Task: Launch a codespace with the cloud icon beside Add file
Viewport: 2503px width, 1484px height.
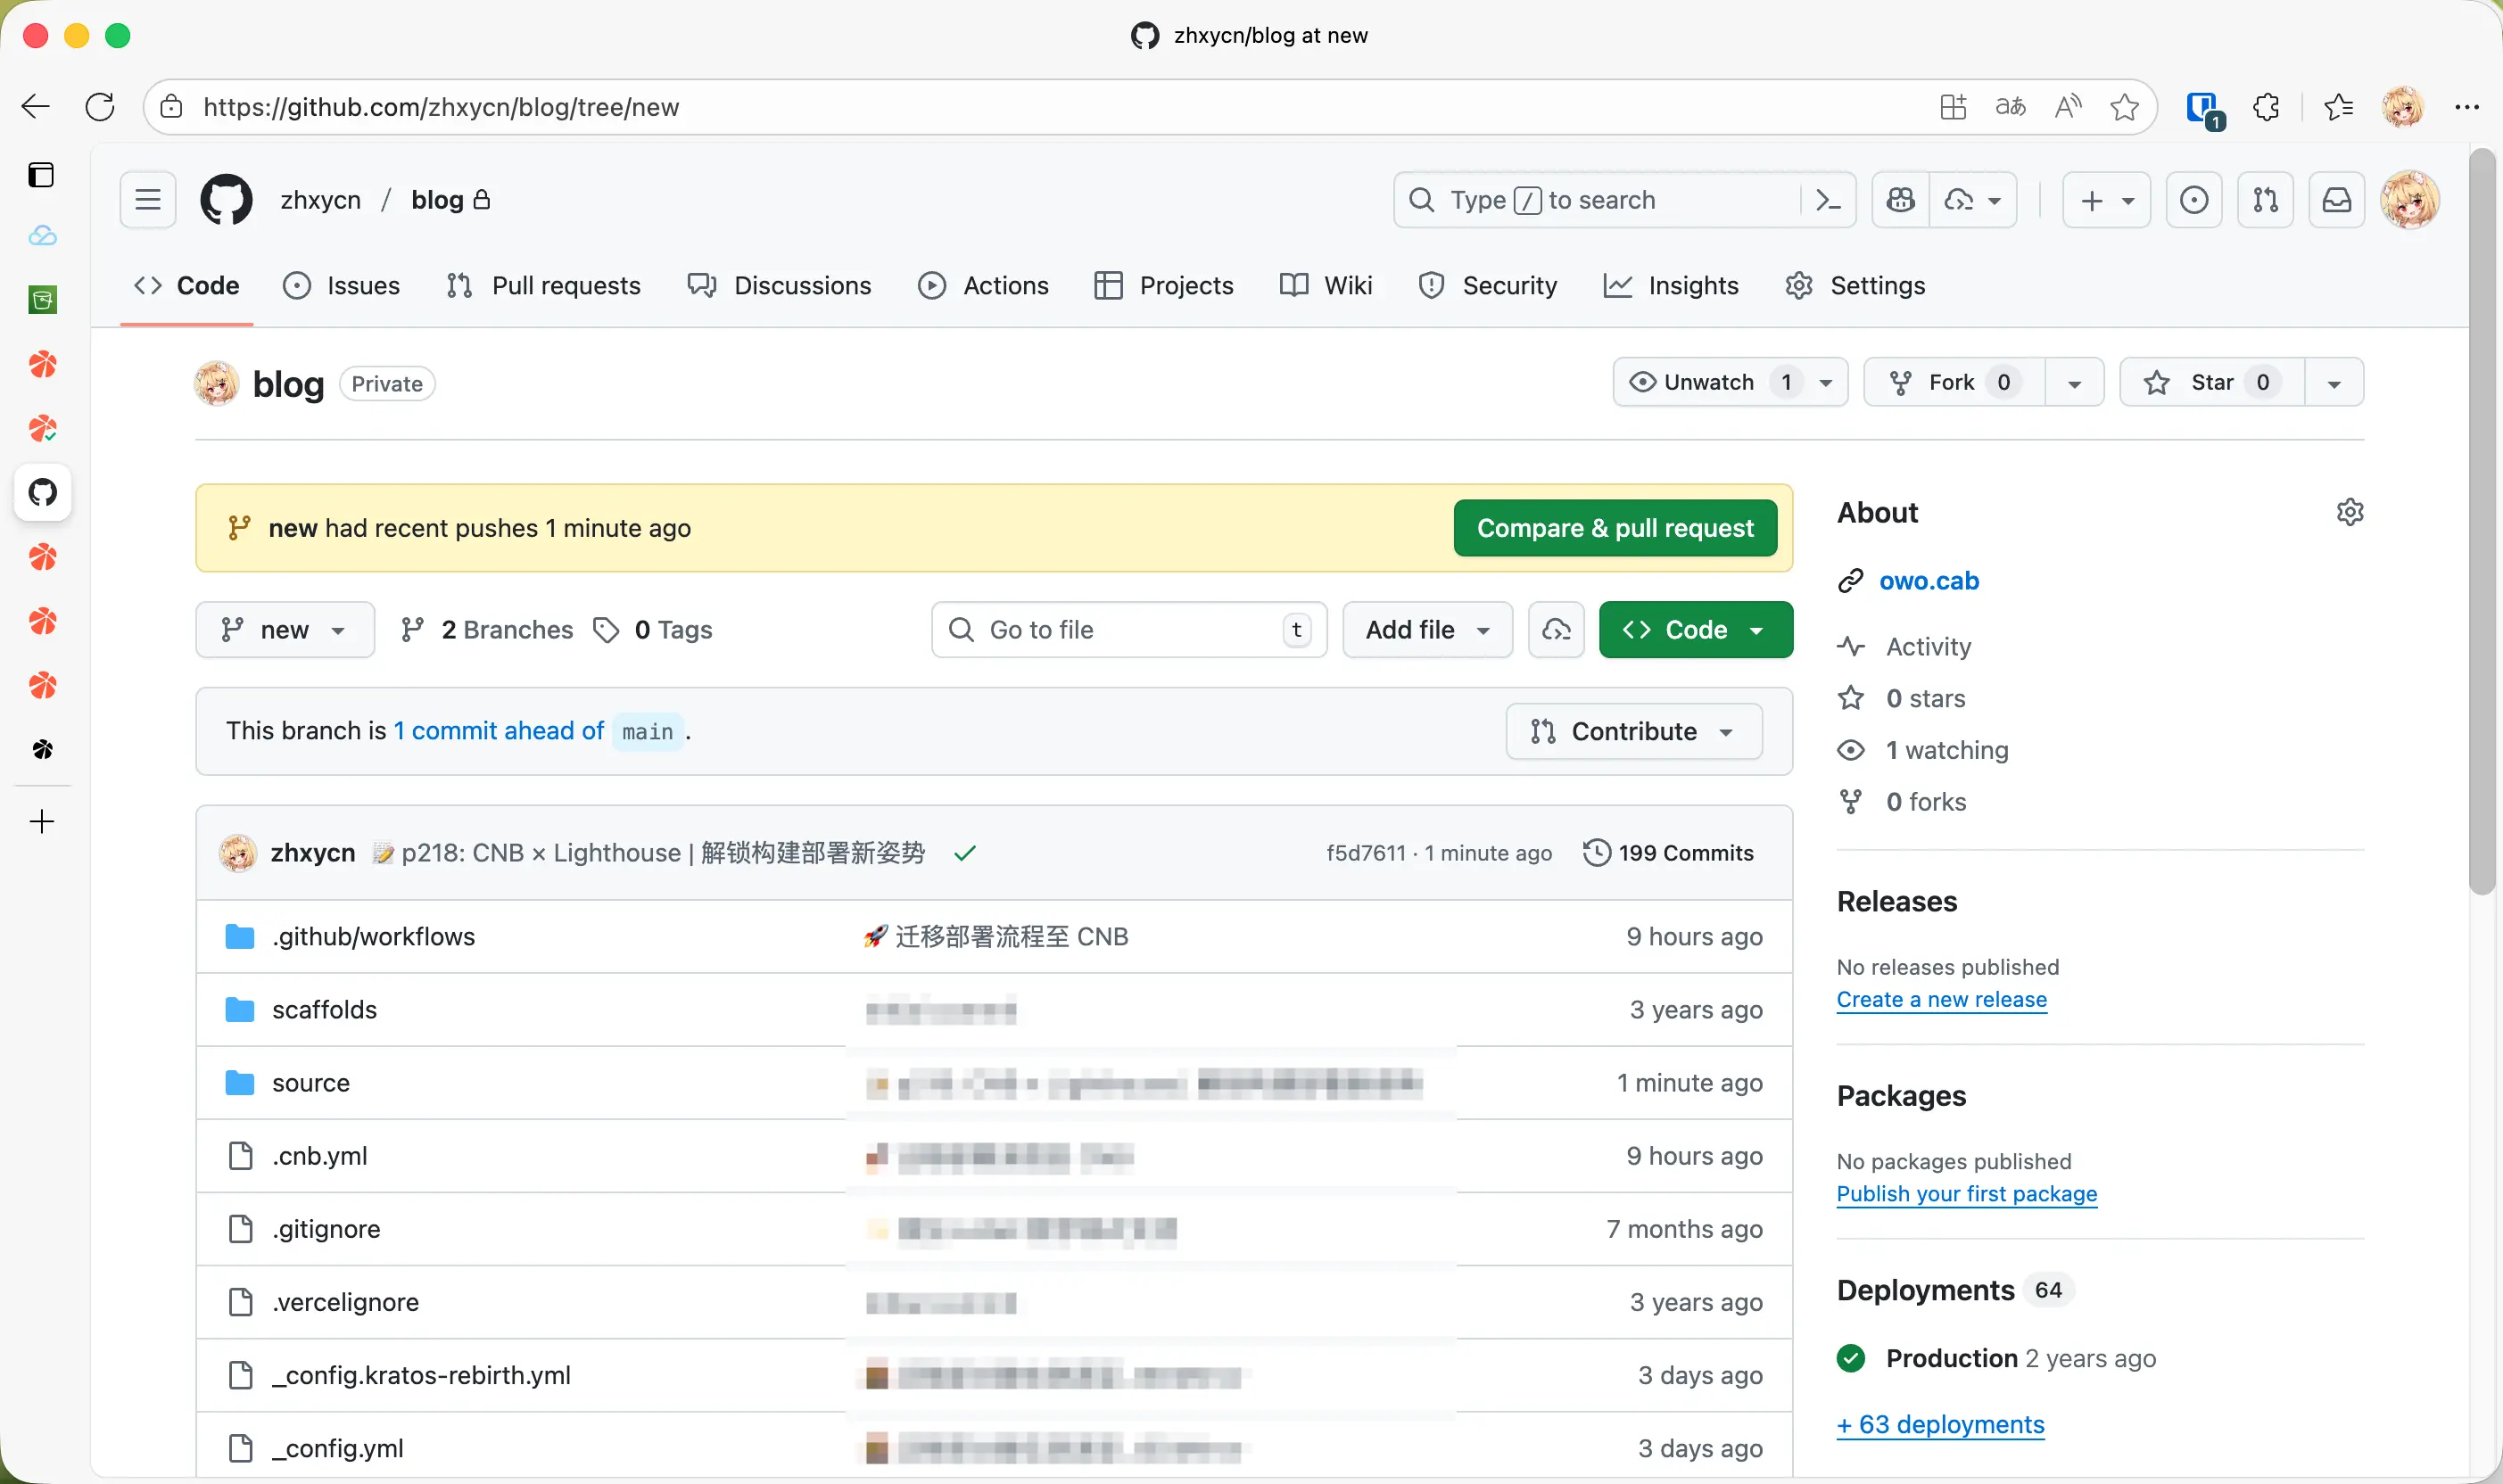Action: pos(1555,630)
